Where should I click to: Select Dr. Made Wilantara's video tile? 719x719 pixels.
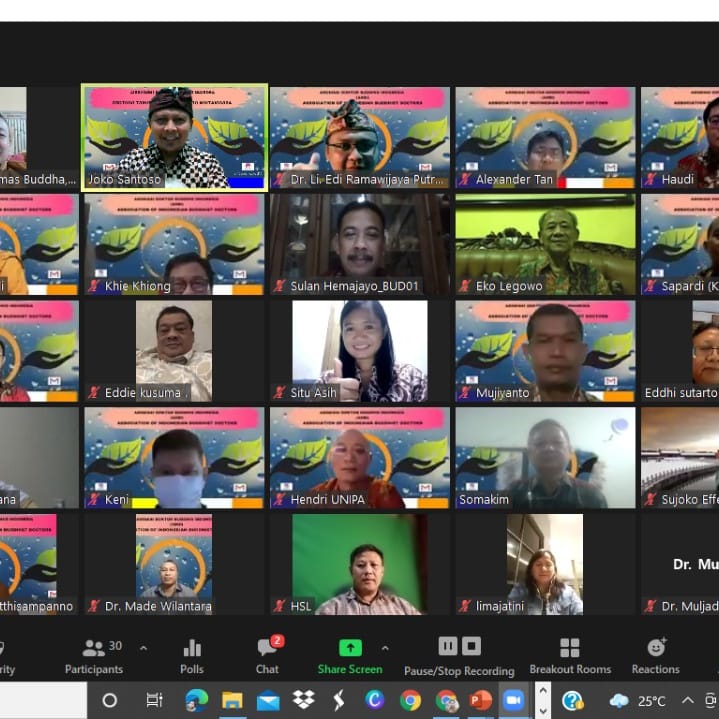tap(174, 564)
